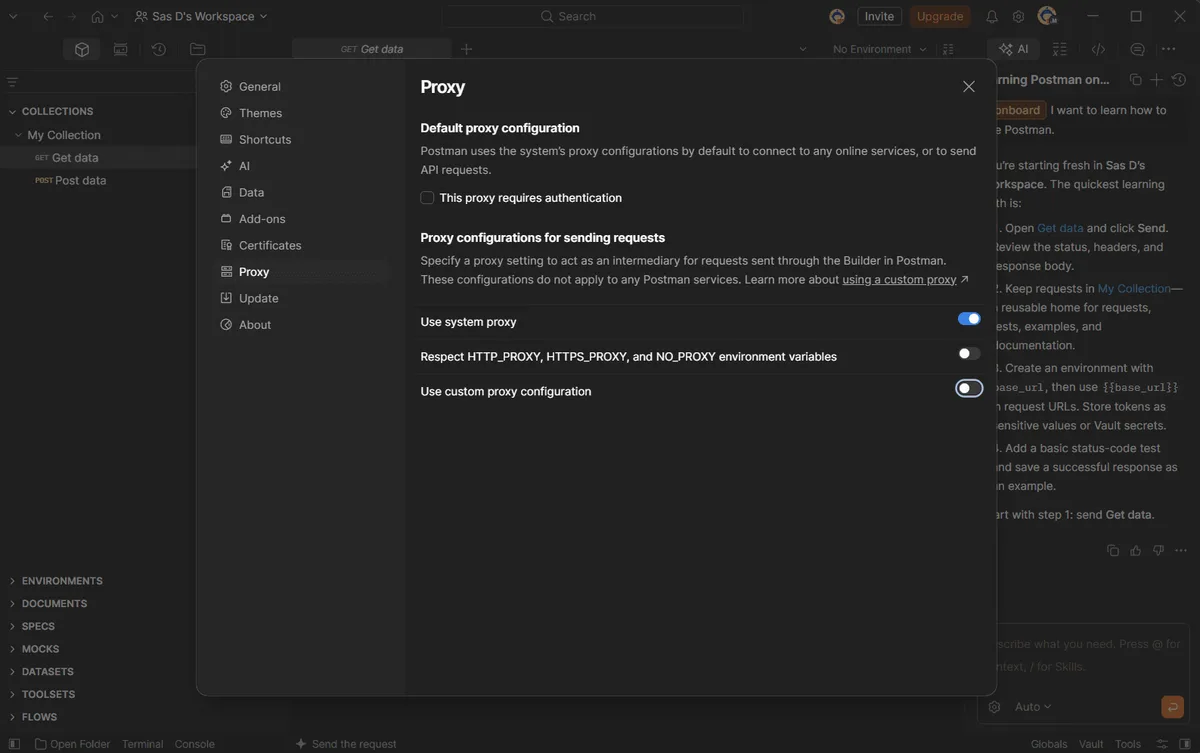Enable Use custom proxy configuration toggle
Screen dimensions: 1200x753
(969, 388)
